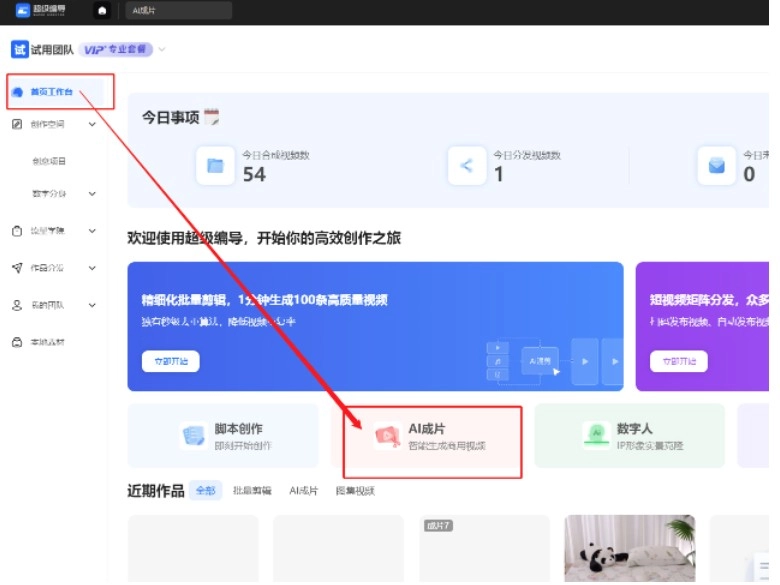Open the 试用团队 dropdown arrow beside the VIP badge

point(162,50)
